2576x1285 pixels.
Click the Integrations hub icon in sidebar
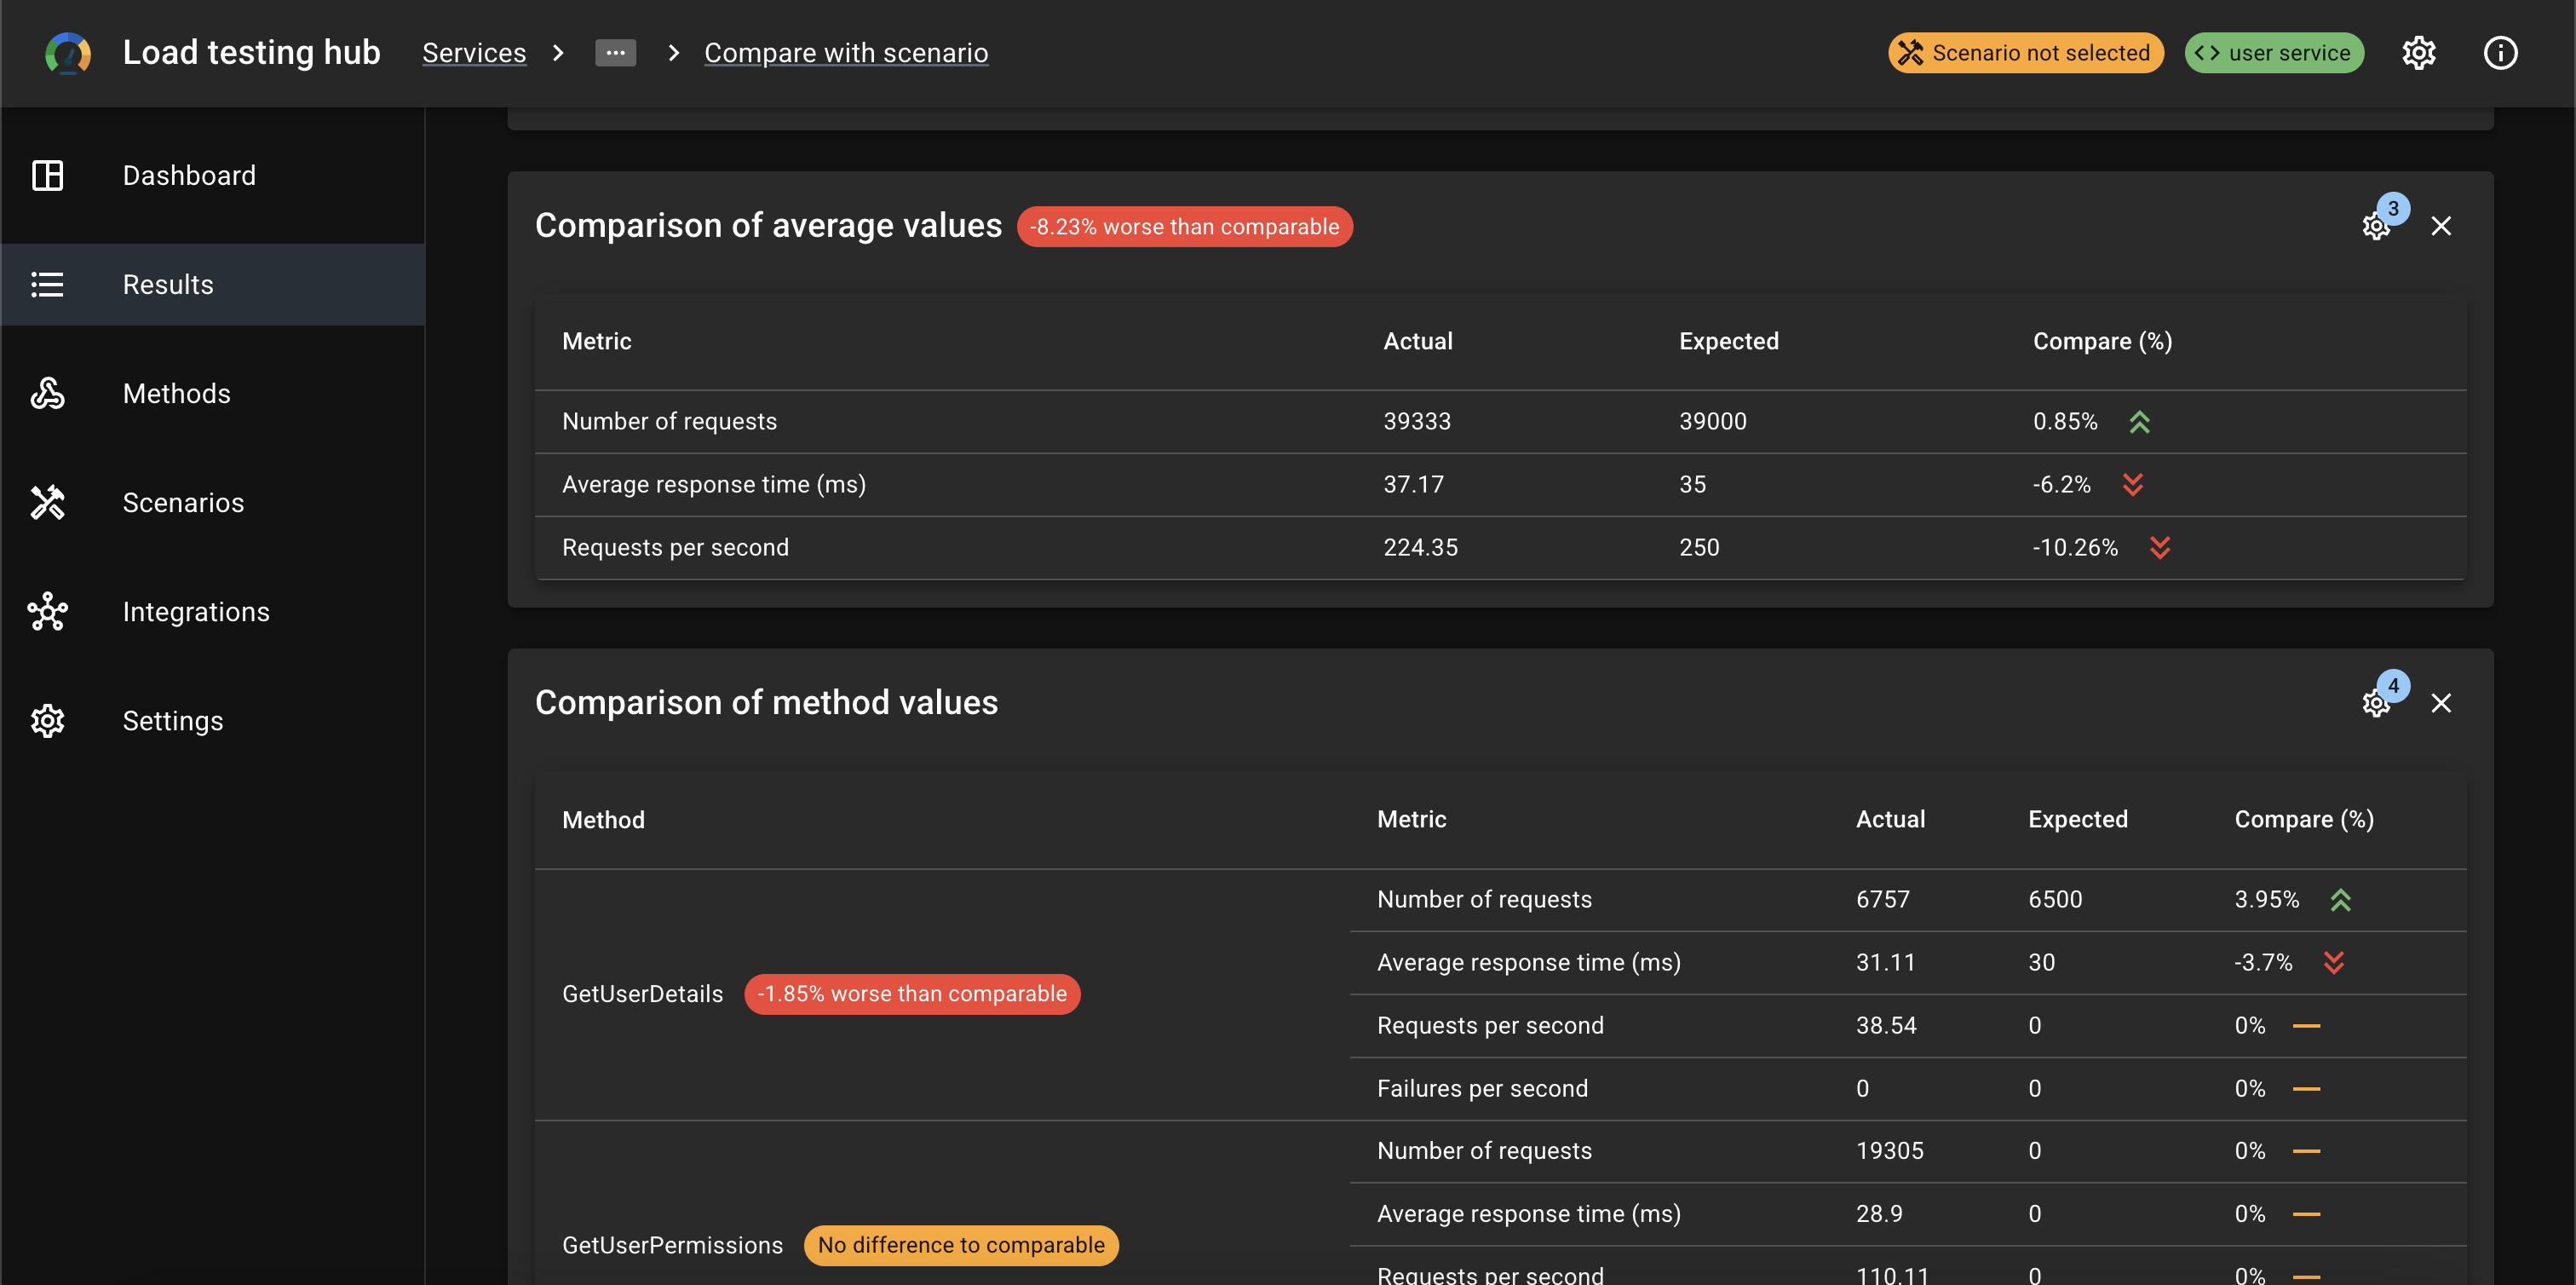(47, 611)
